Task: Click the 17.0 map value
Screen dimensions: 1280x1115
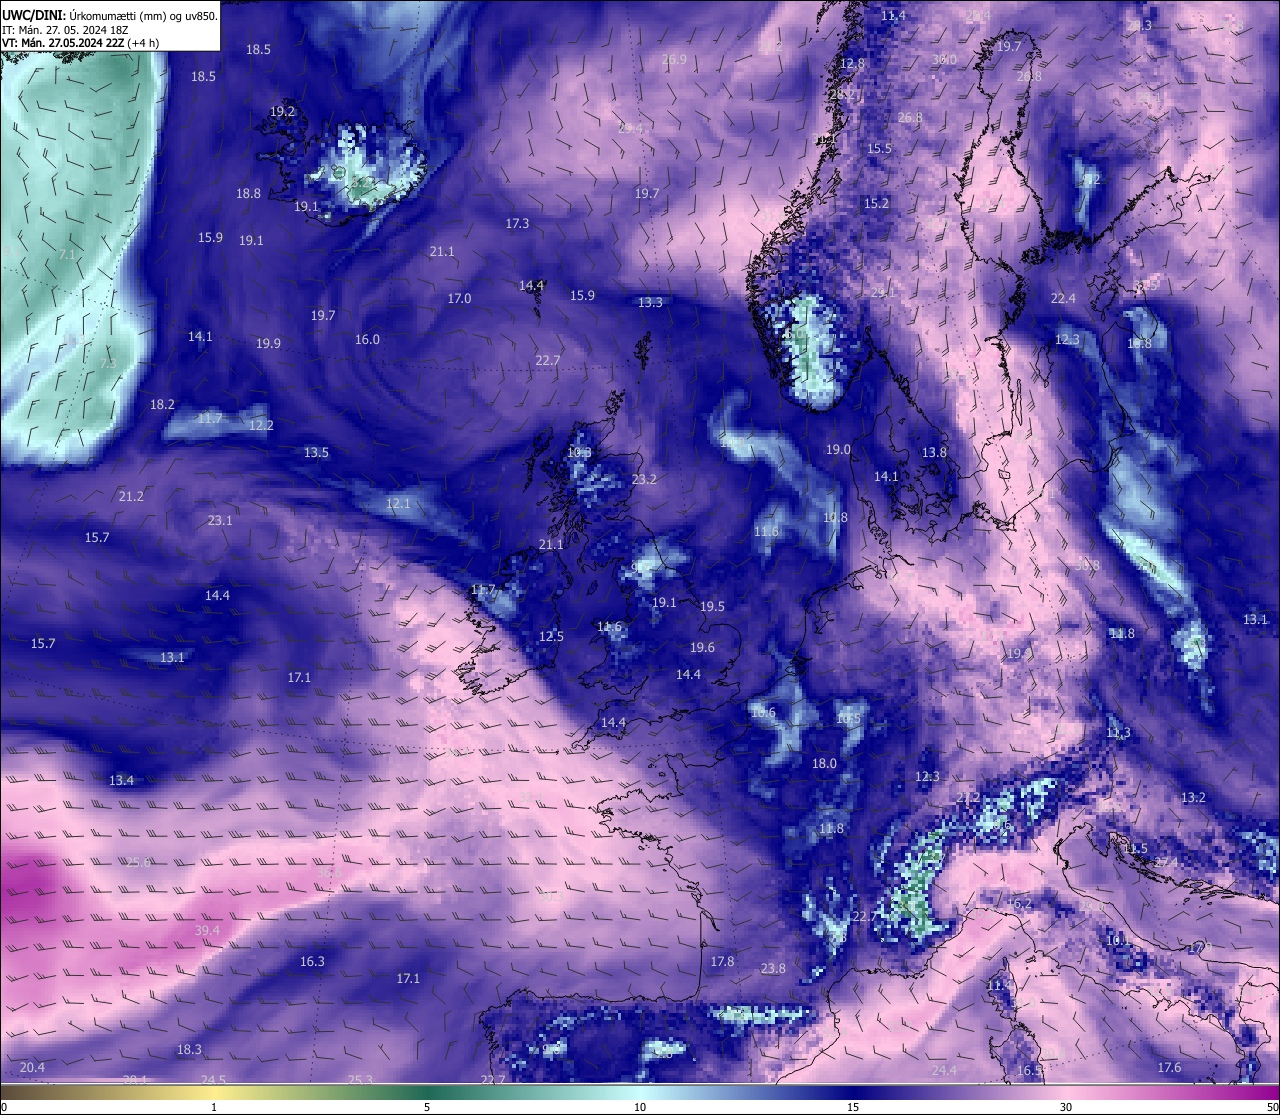Action: (459, 298)
